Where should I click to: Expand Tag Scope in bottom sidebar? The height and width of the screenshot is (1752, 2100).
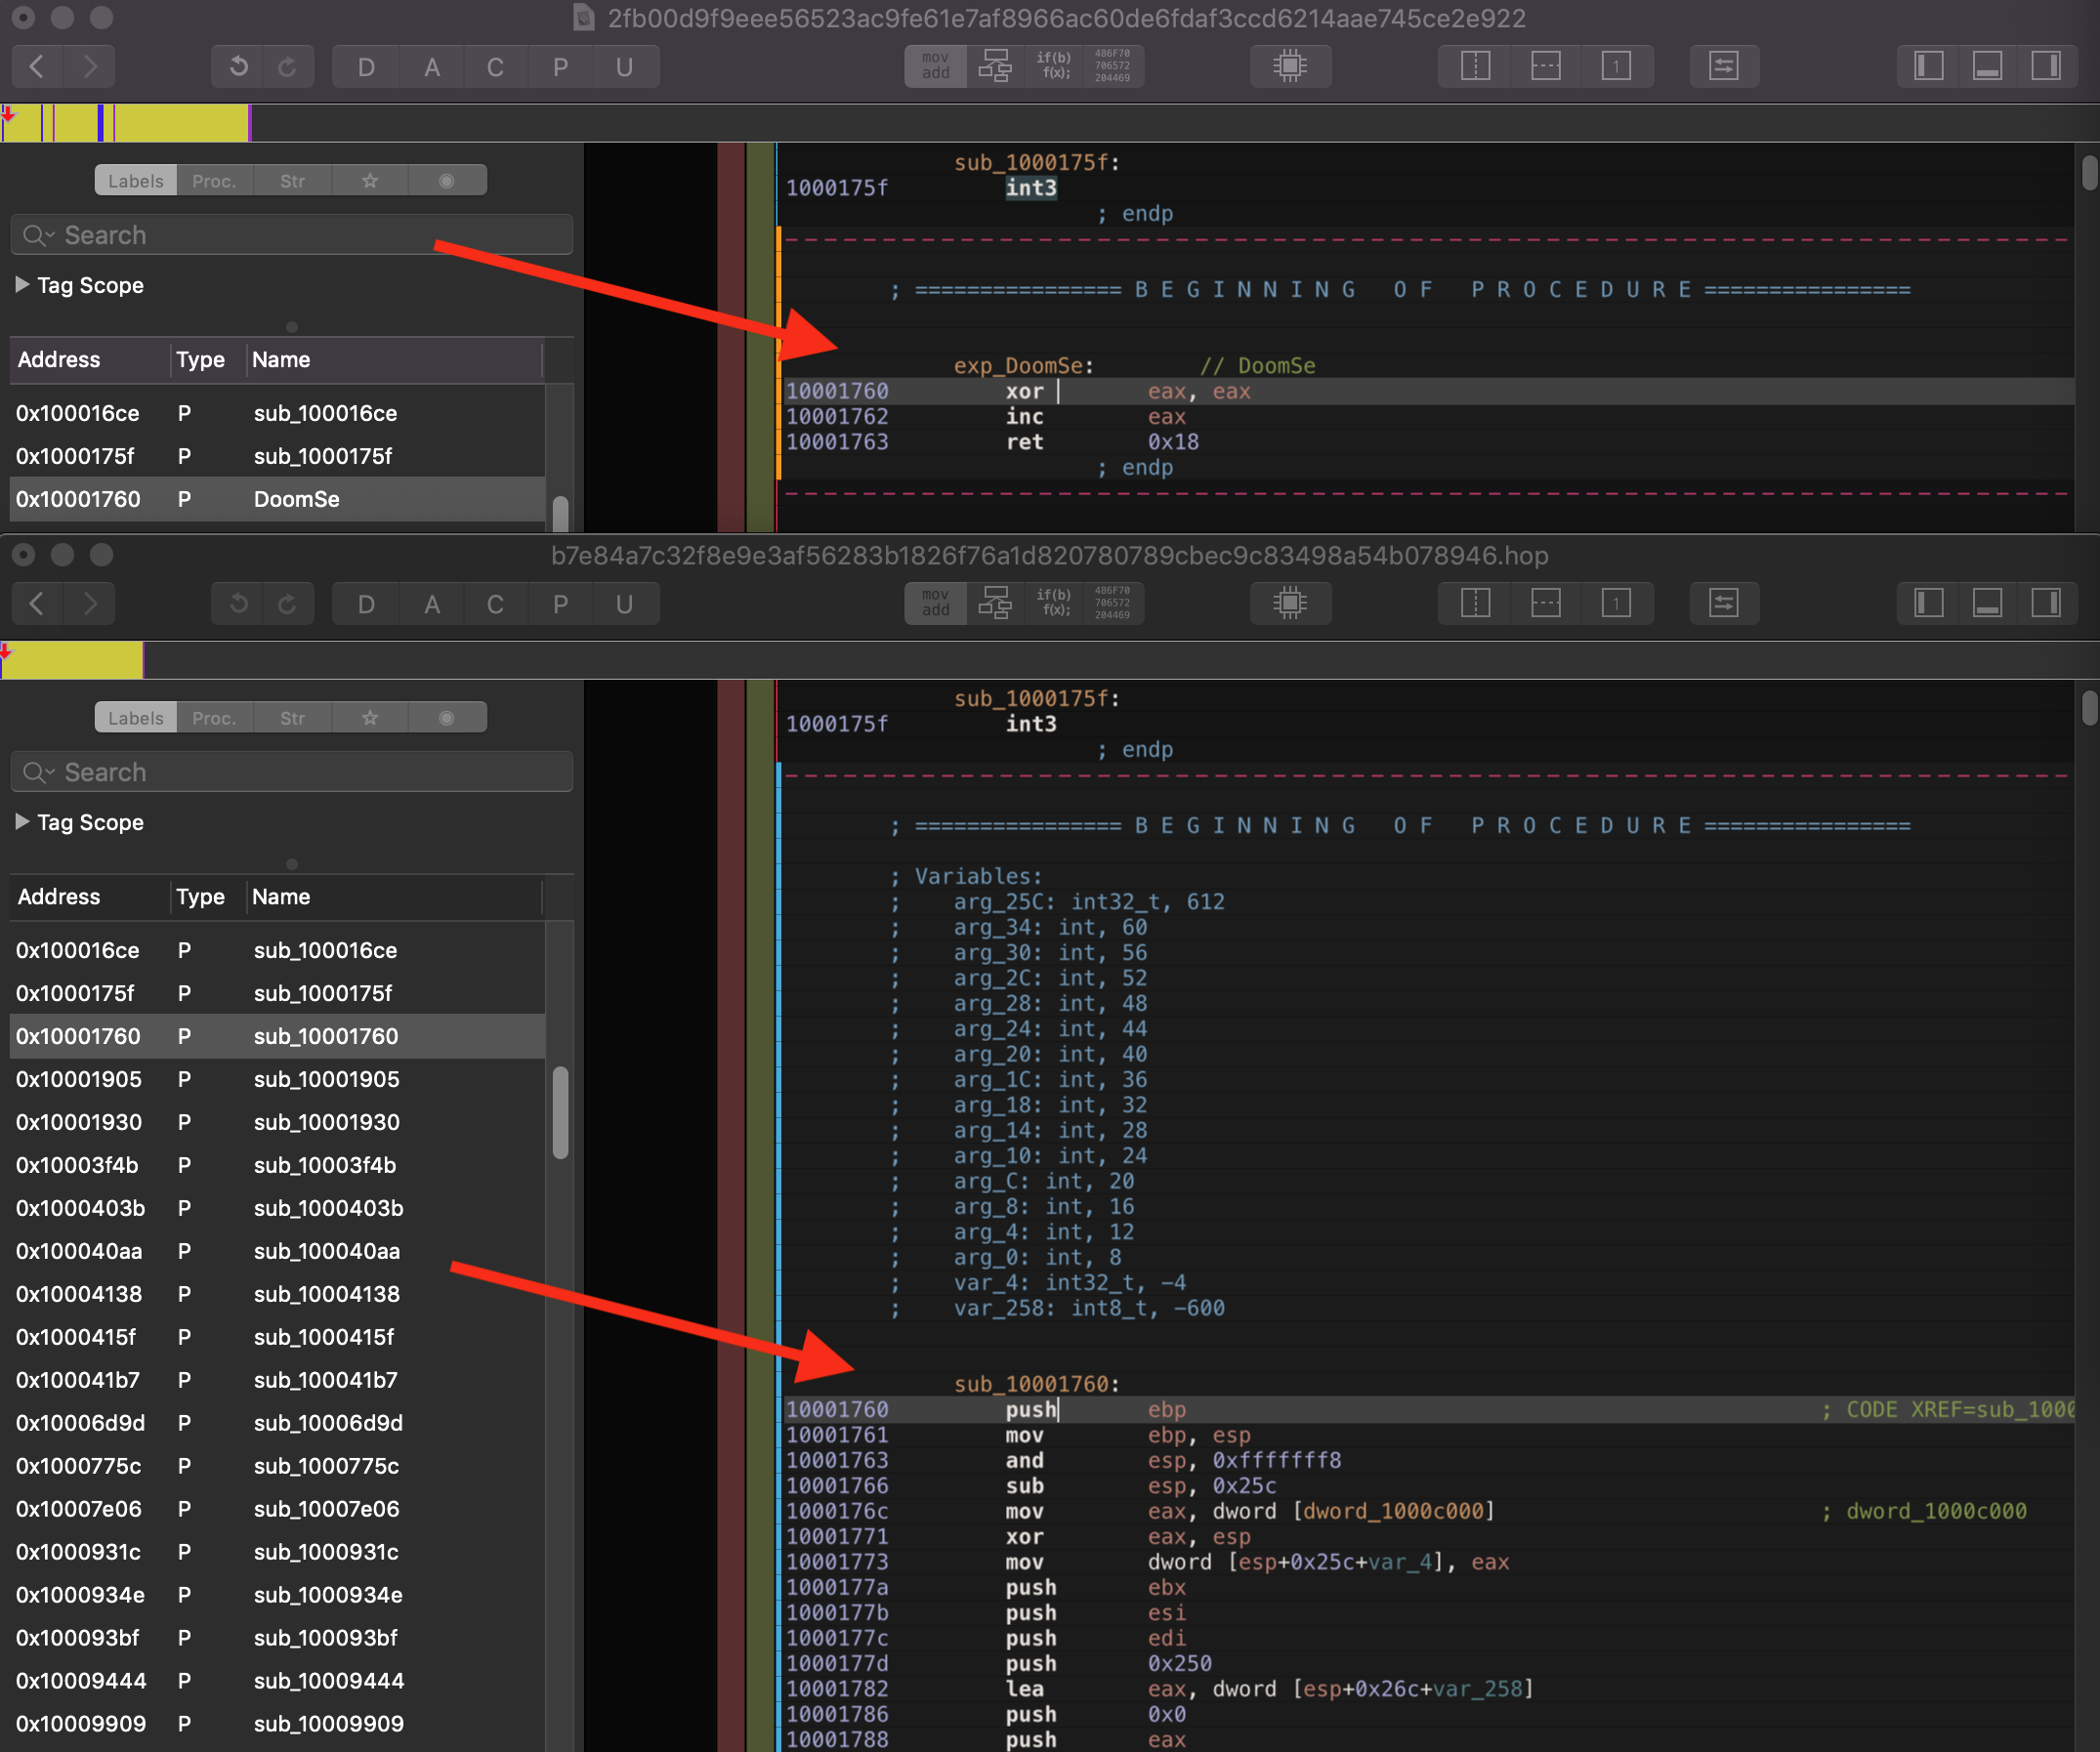(x=22, y=821)
